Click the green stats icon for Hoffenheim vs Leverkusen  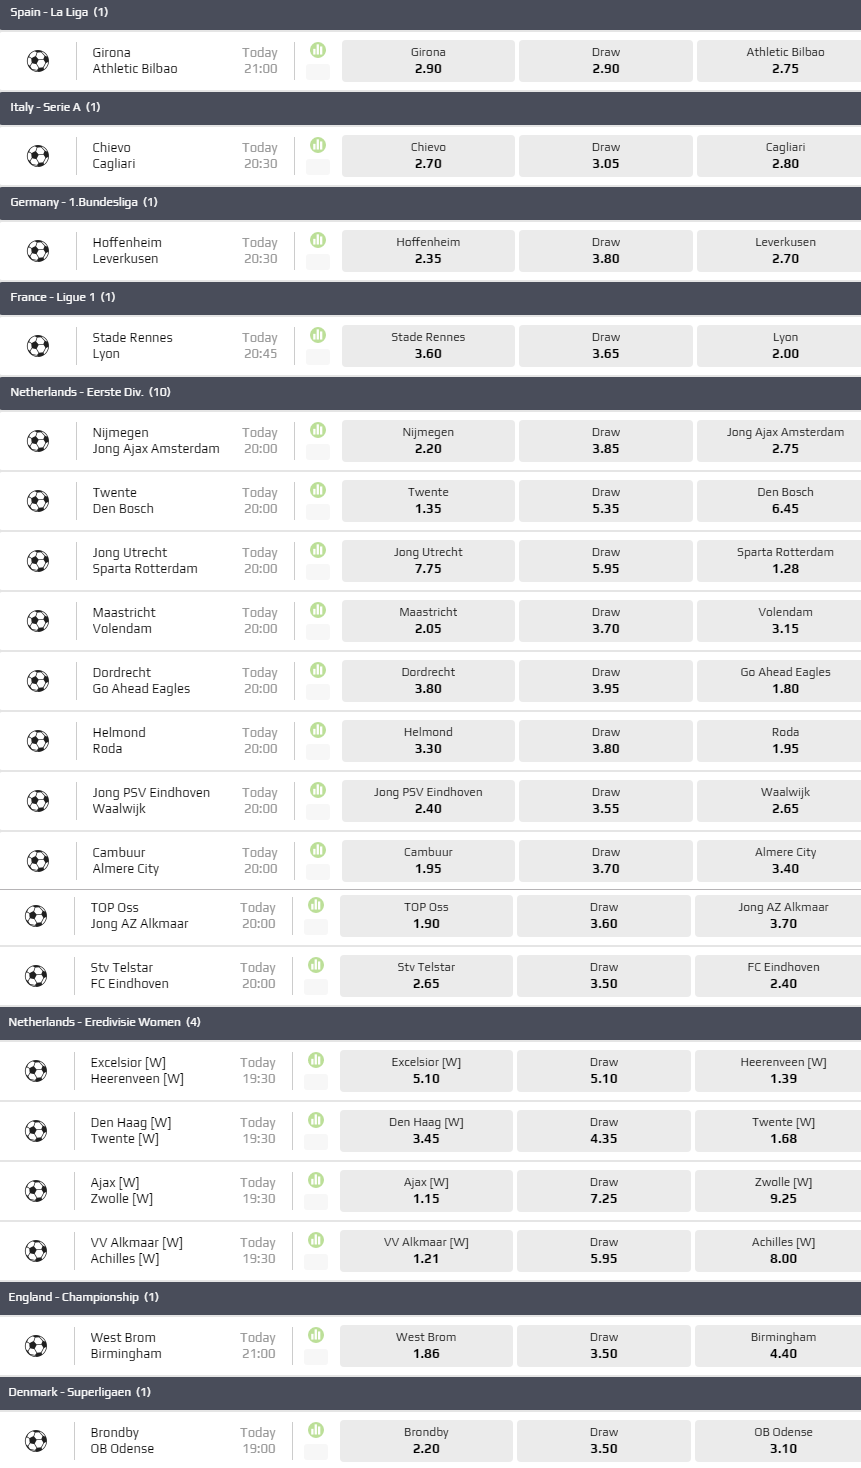click(318, 240)
